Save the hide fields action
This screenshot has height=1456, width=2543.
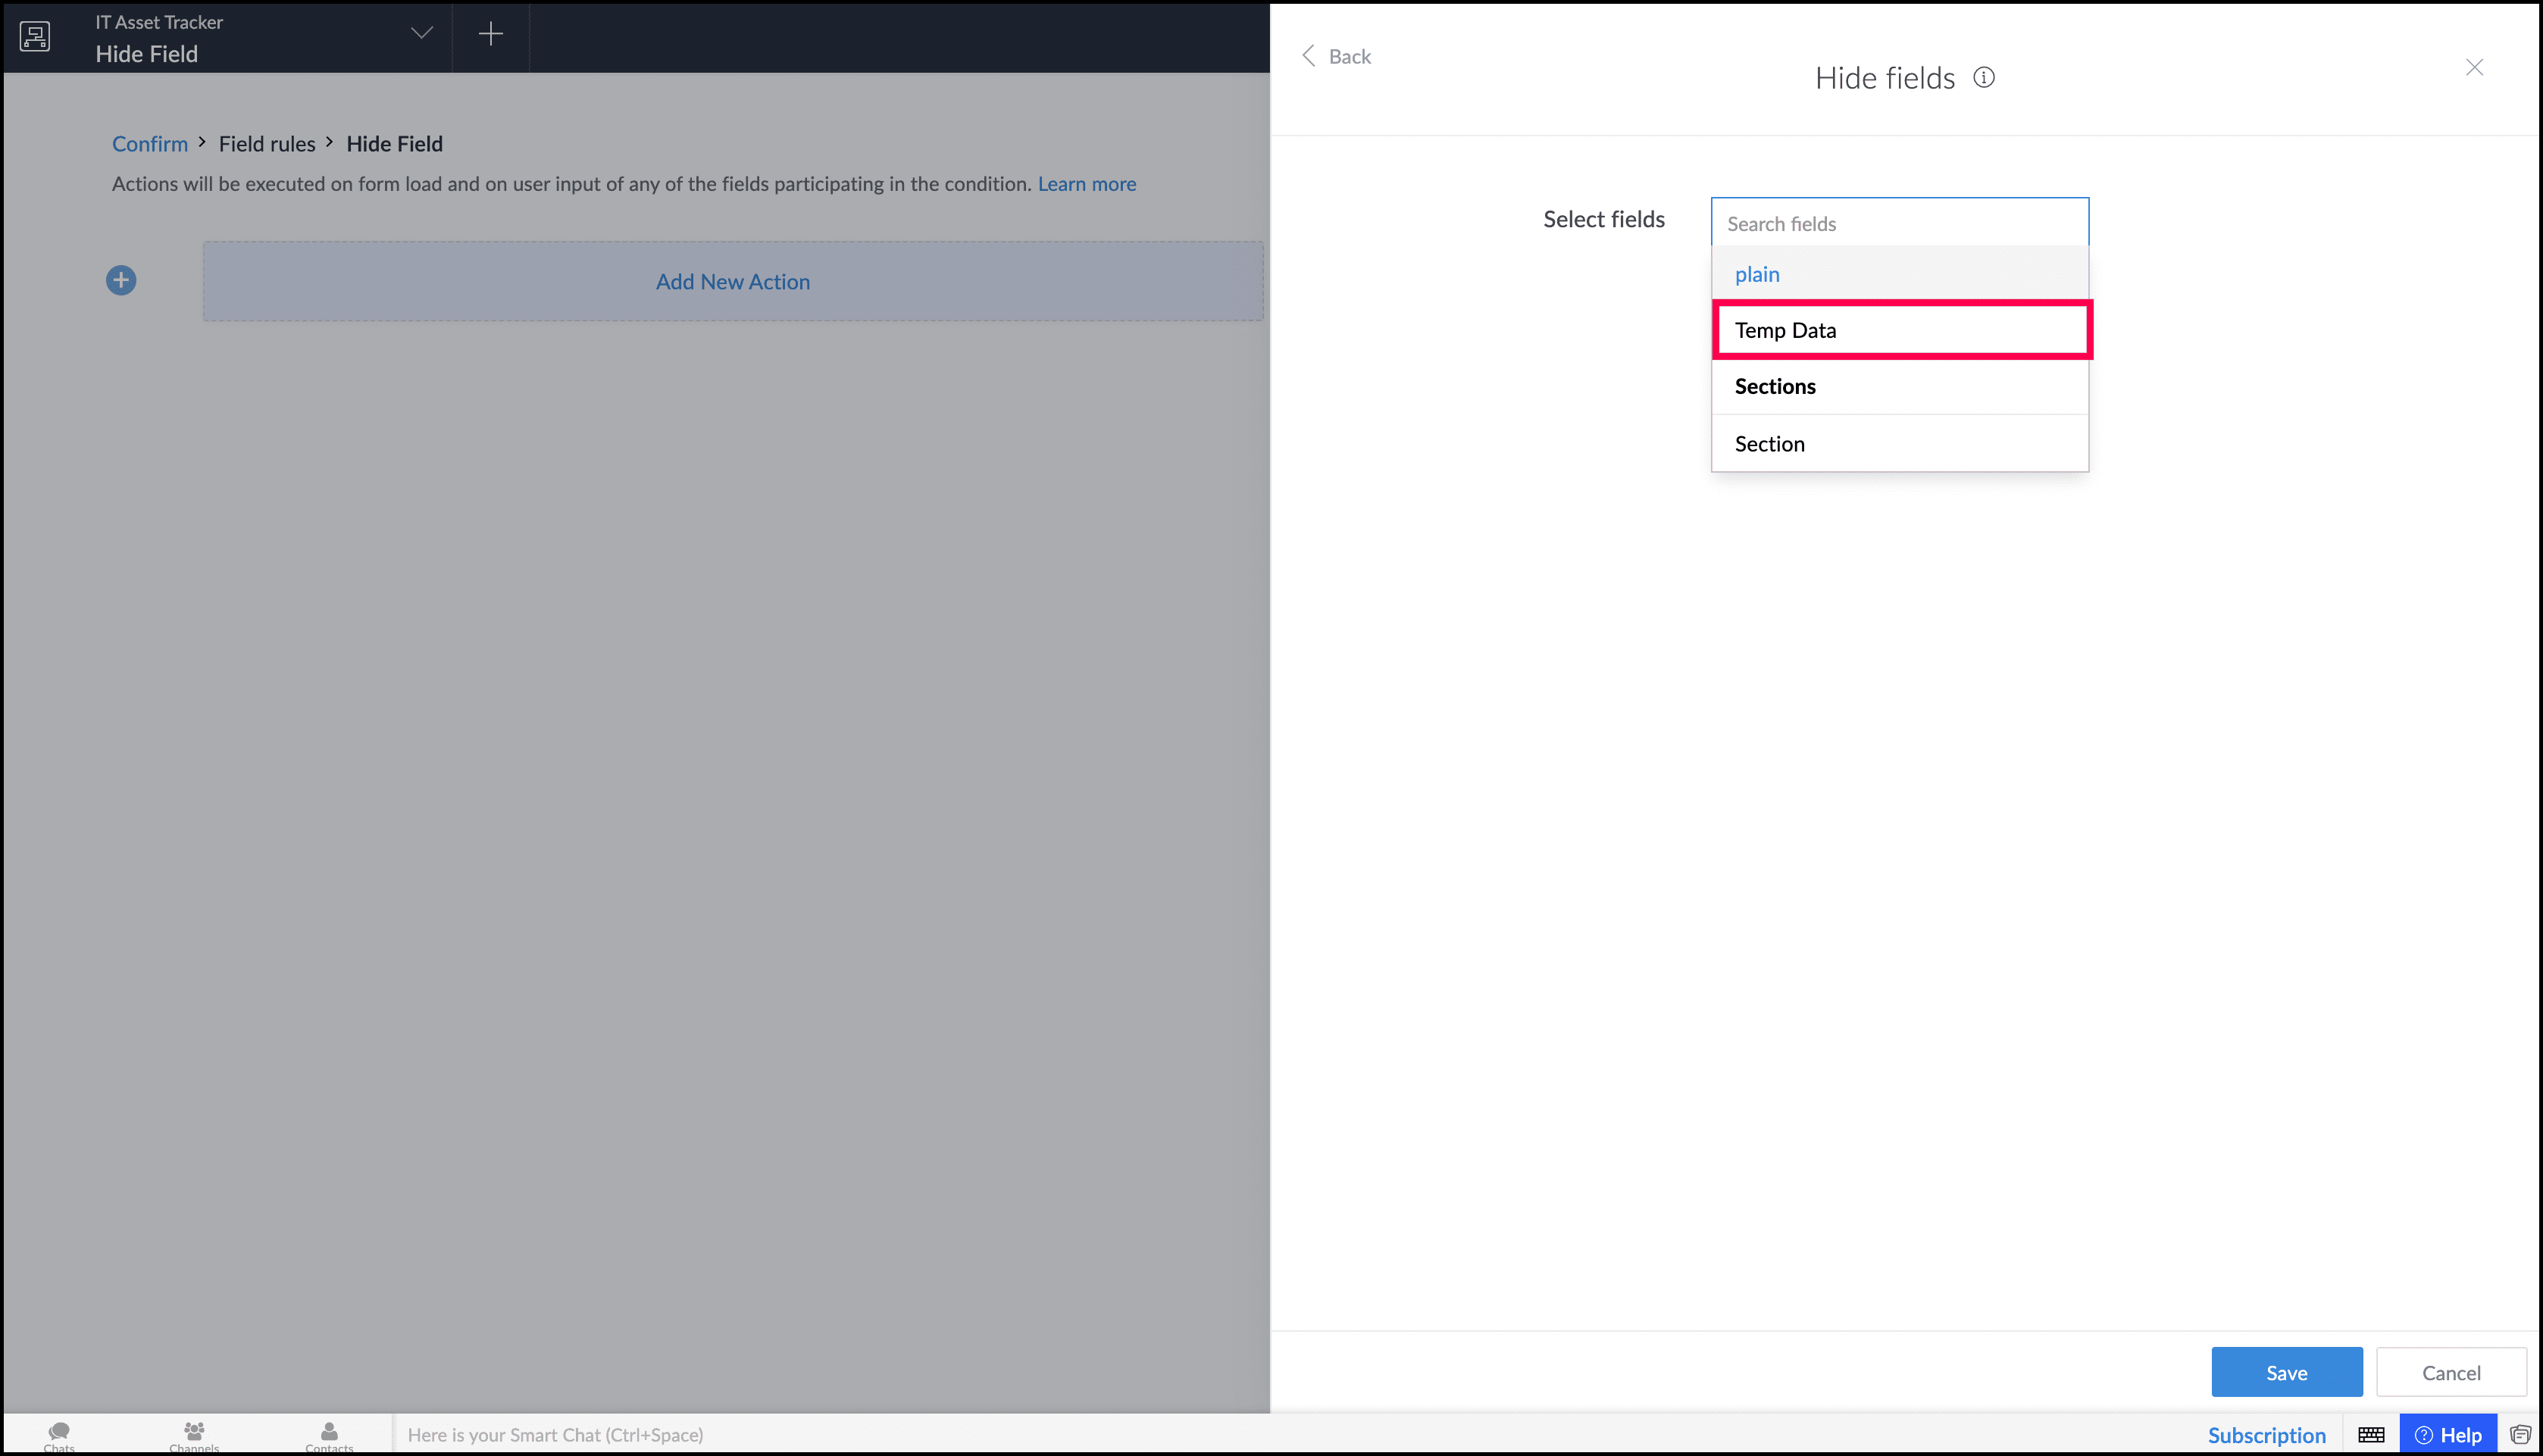[x=2286, y=1372]
